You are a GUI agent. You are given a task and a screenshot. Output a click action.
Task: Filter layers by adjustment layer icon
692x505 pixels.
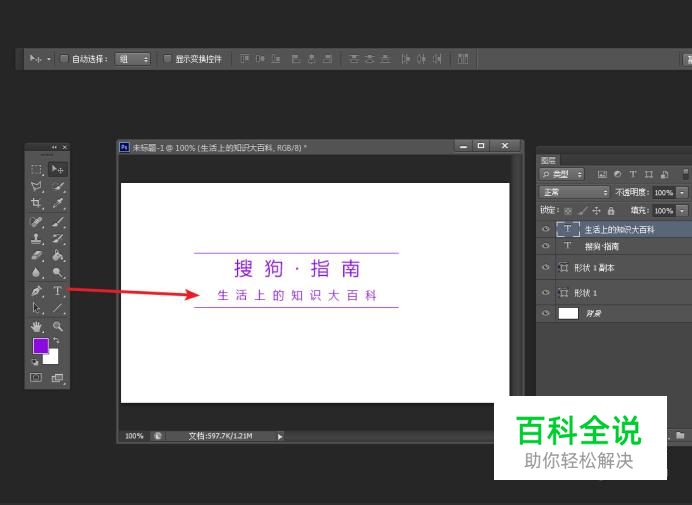point(617,174)
